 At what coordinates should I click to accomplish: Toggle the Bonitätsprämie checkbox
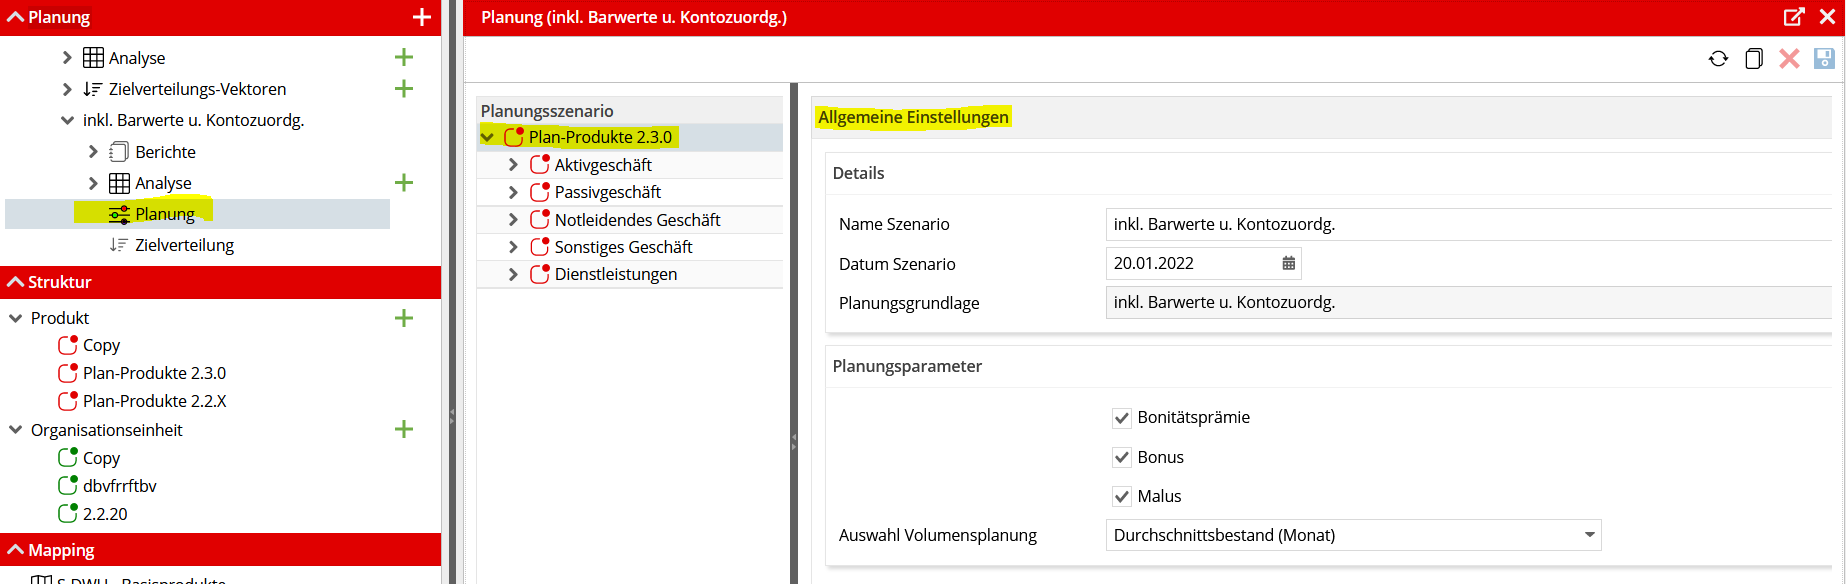tap(1122, 418)
